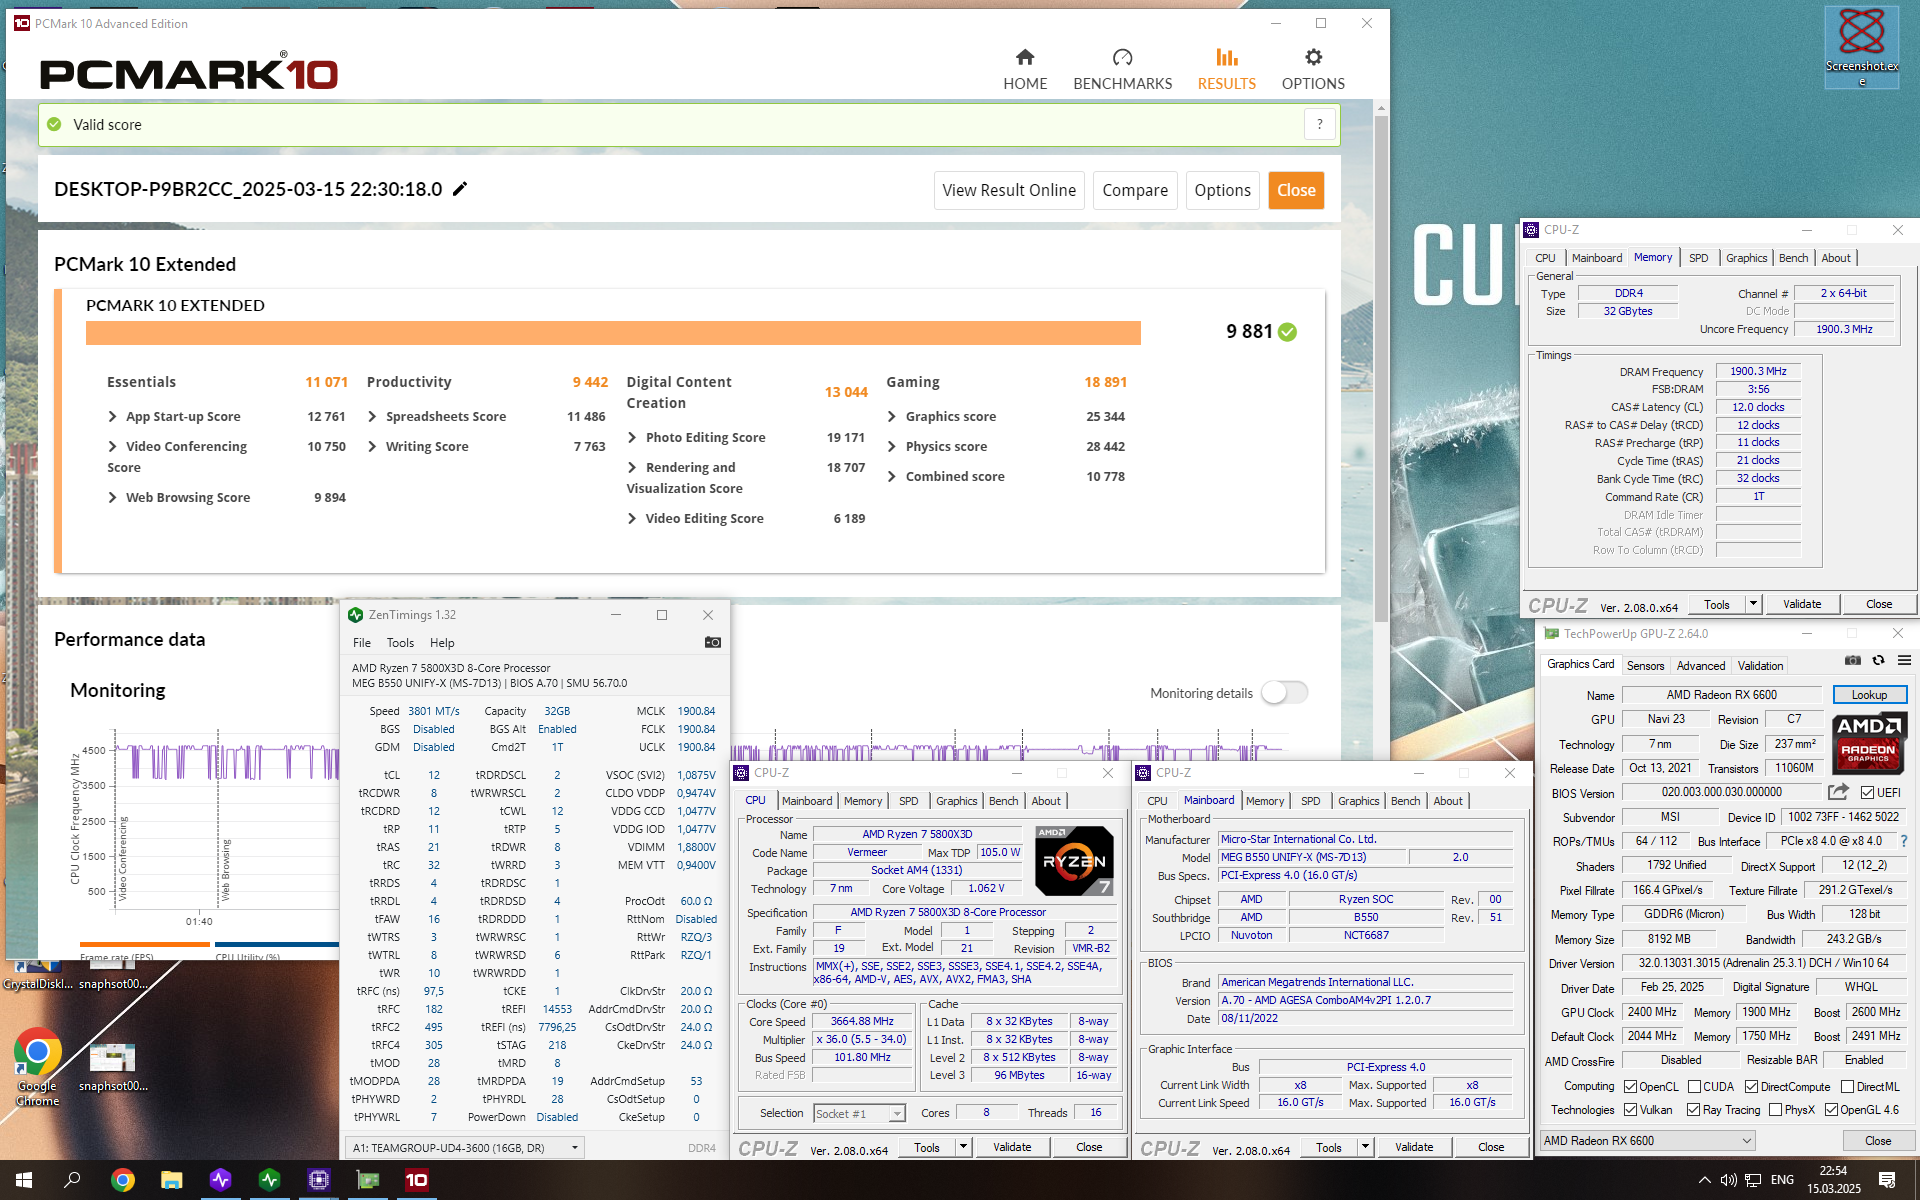The width and height of the screenshot is (1920, 1200).
Task: Click the pencil icon to rename result
Action: 460,189
